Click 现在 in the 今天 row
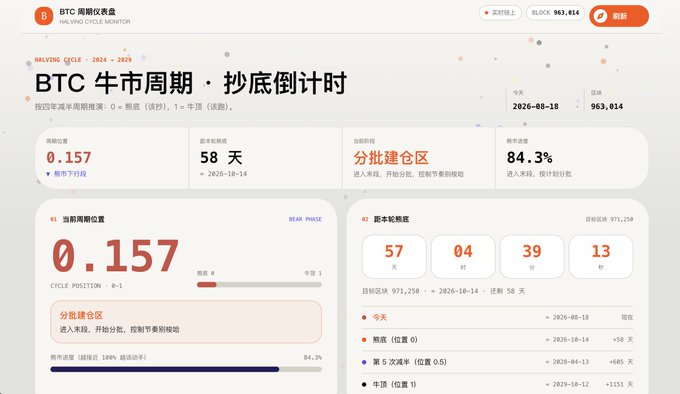The image size is (680, 394). pyautogui.click(x=628, y=317)
